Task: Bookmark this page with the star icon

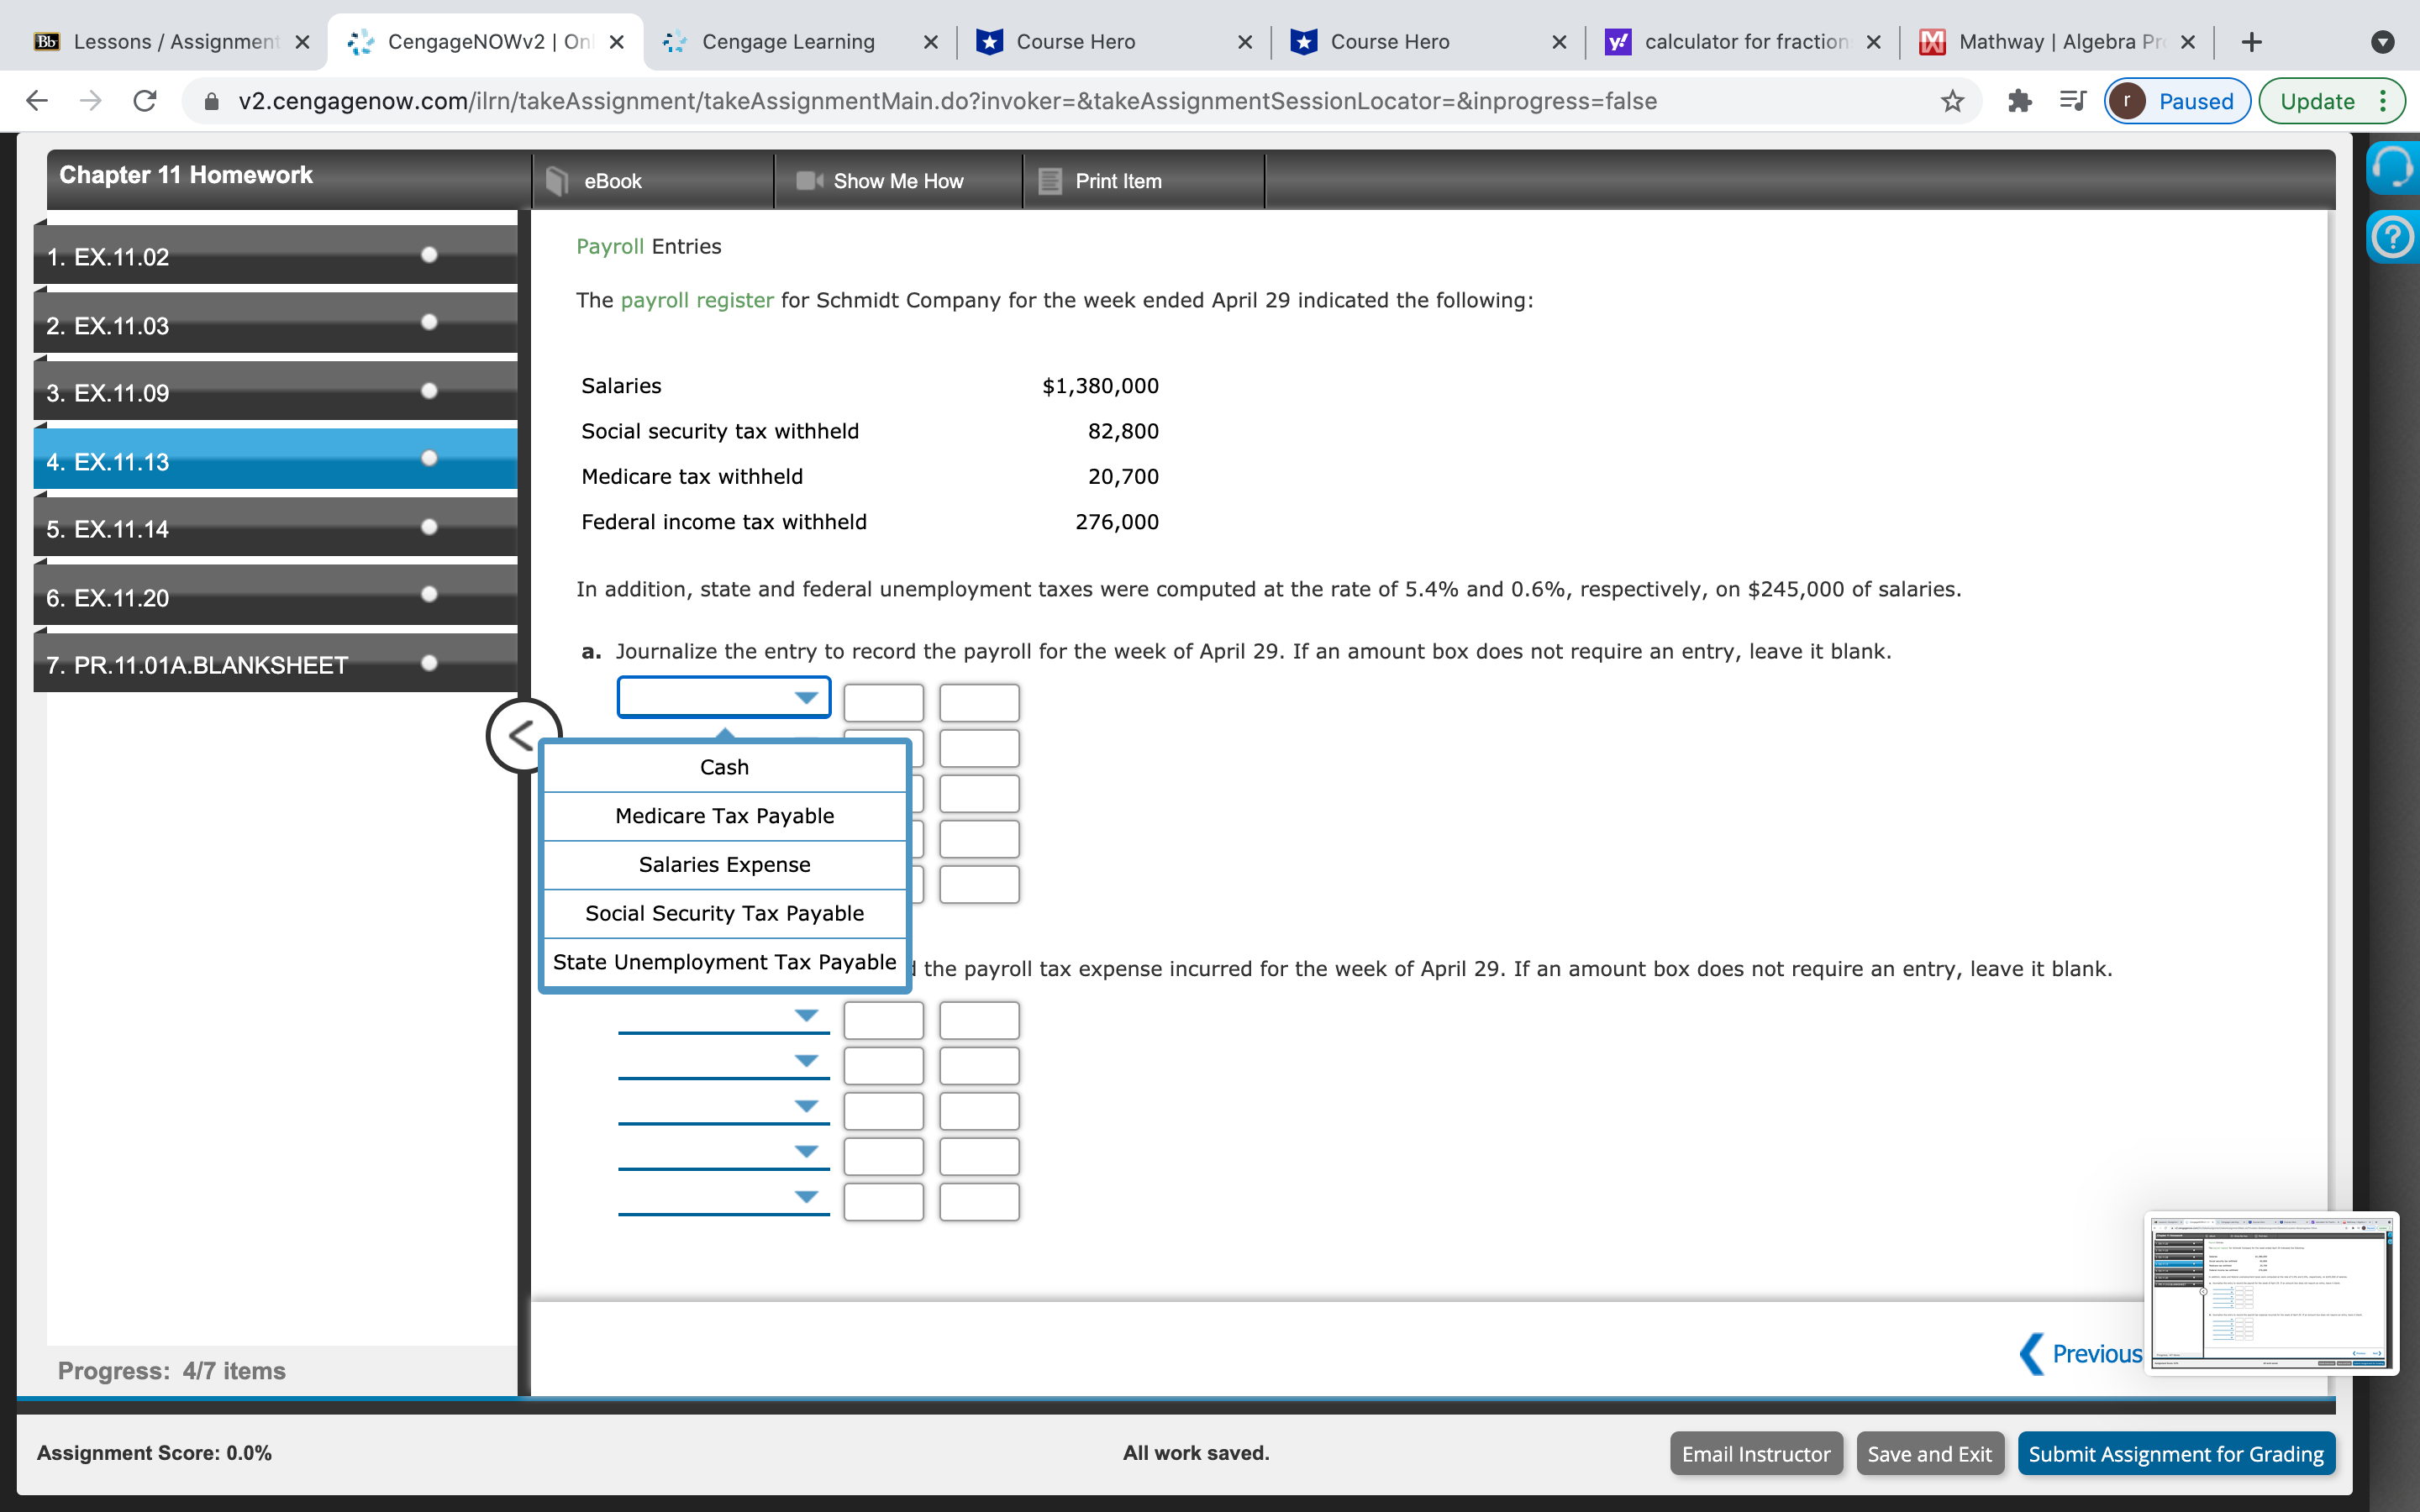Action: (x=1952, y=101)
